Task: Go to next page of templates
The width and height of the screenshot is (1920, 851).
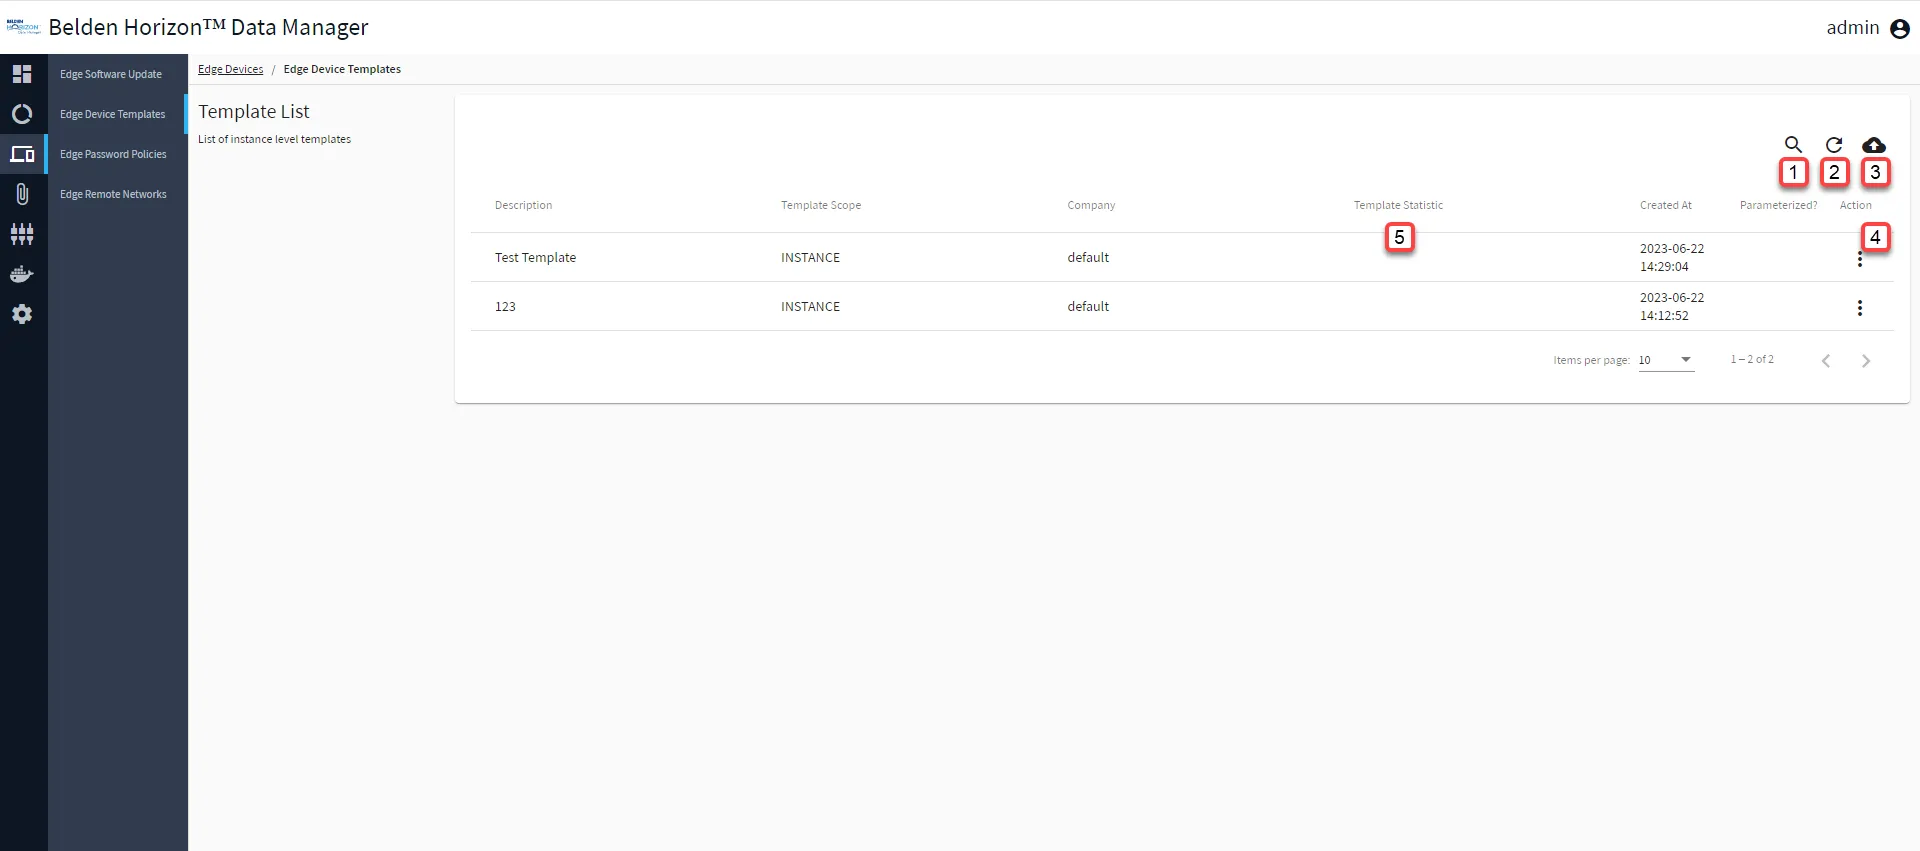Action: tap(1866, 361)
